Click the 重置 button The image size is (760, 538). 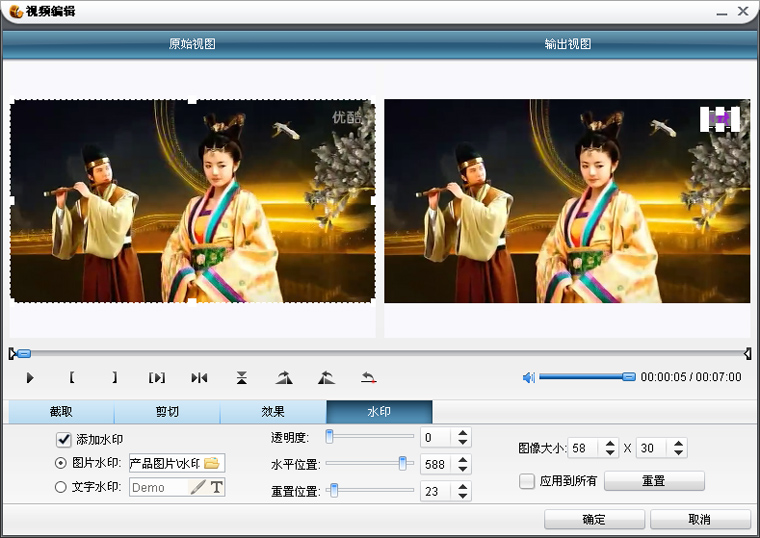[654, 481]
